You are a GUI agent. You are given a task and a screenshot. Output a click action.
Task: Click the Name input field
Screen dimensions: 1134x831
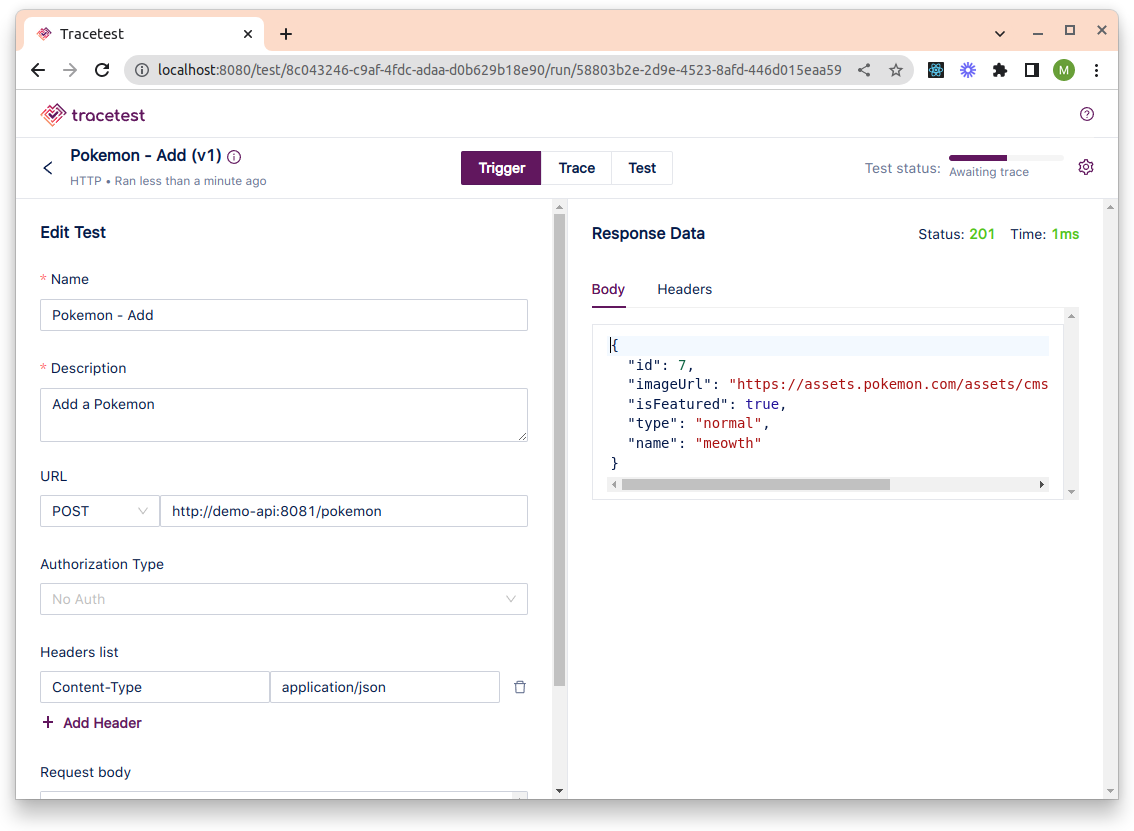(x=284, y=315)
